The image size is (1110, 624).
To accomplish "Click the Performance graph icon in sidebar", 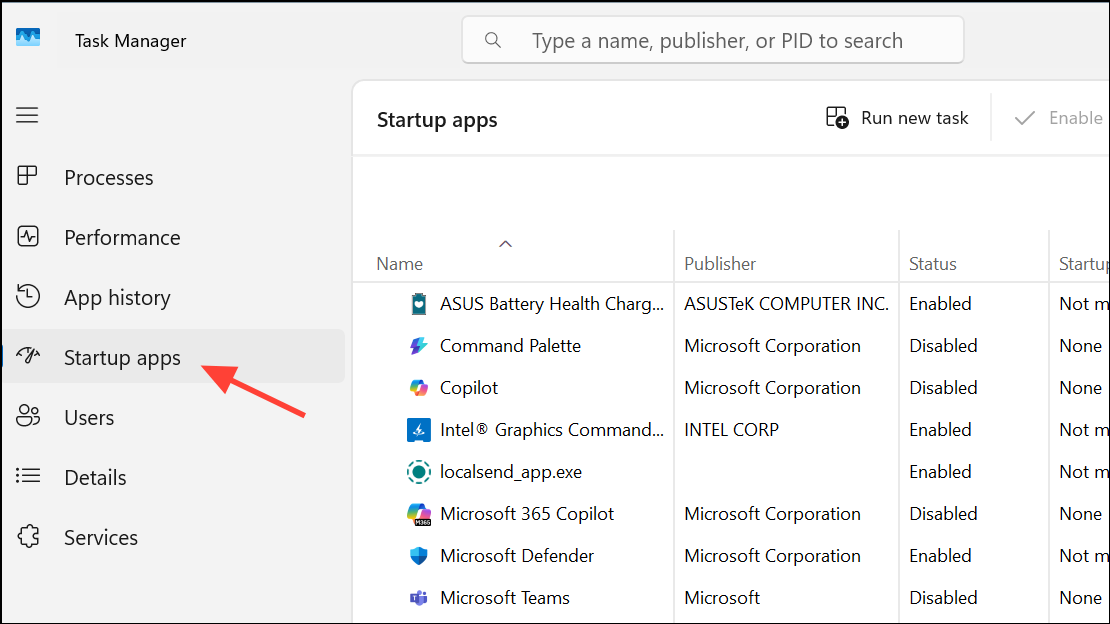I will click(28, 237).
